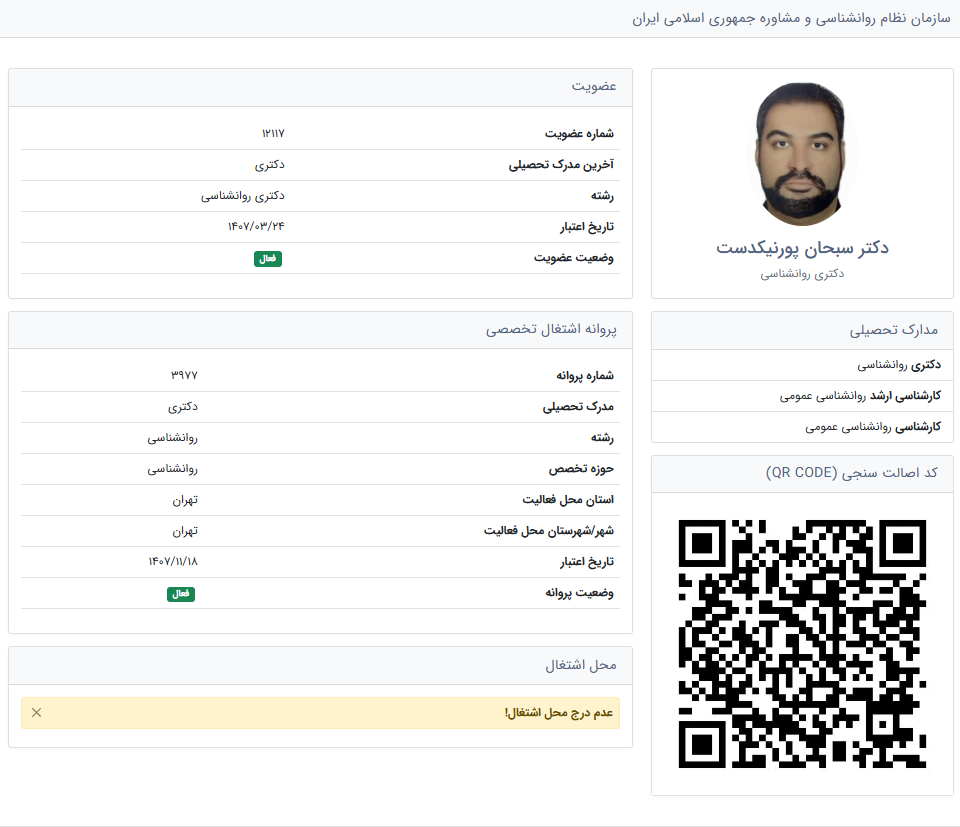Image resolution: width=960 pixels, height=827 pixels.
Task: Select membership validity date "۱۴۰۷/۰۳/۲۴"
Action: coord(256,226)
